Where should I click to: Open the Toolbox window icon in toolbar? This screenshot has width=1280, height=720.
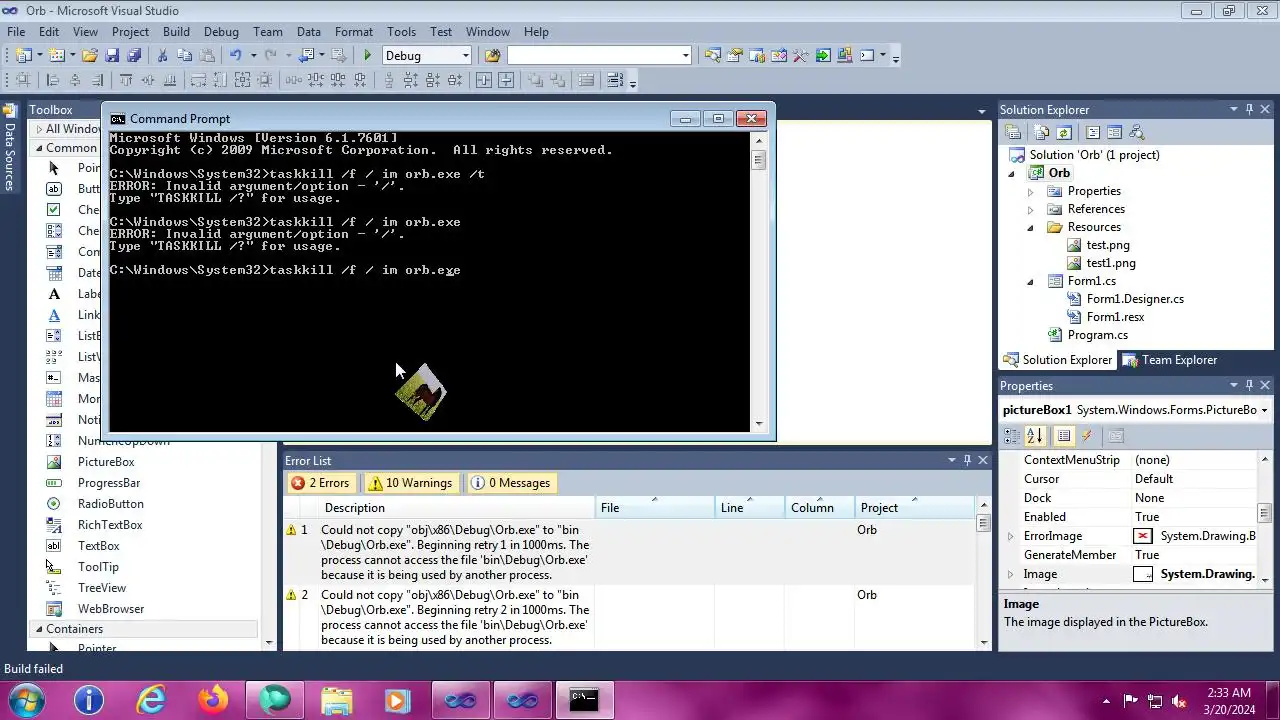pyautogui.click(x=800, y=56)
